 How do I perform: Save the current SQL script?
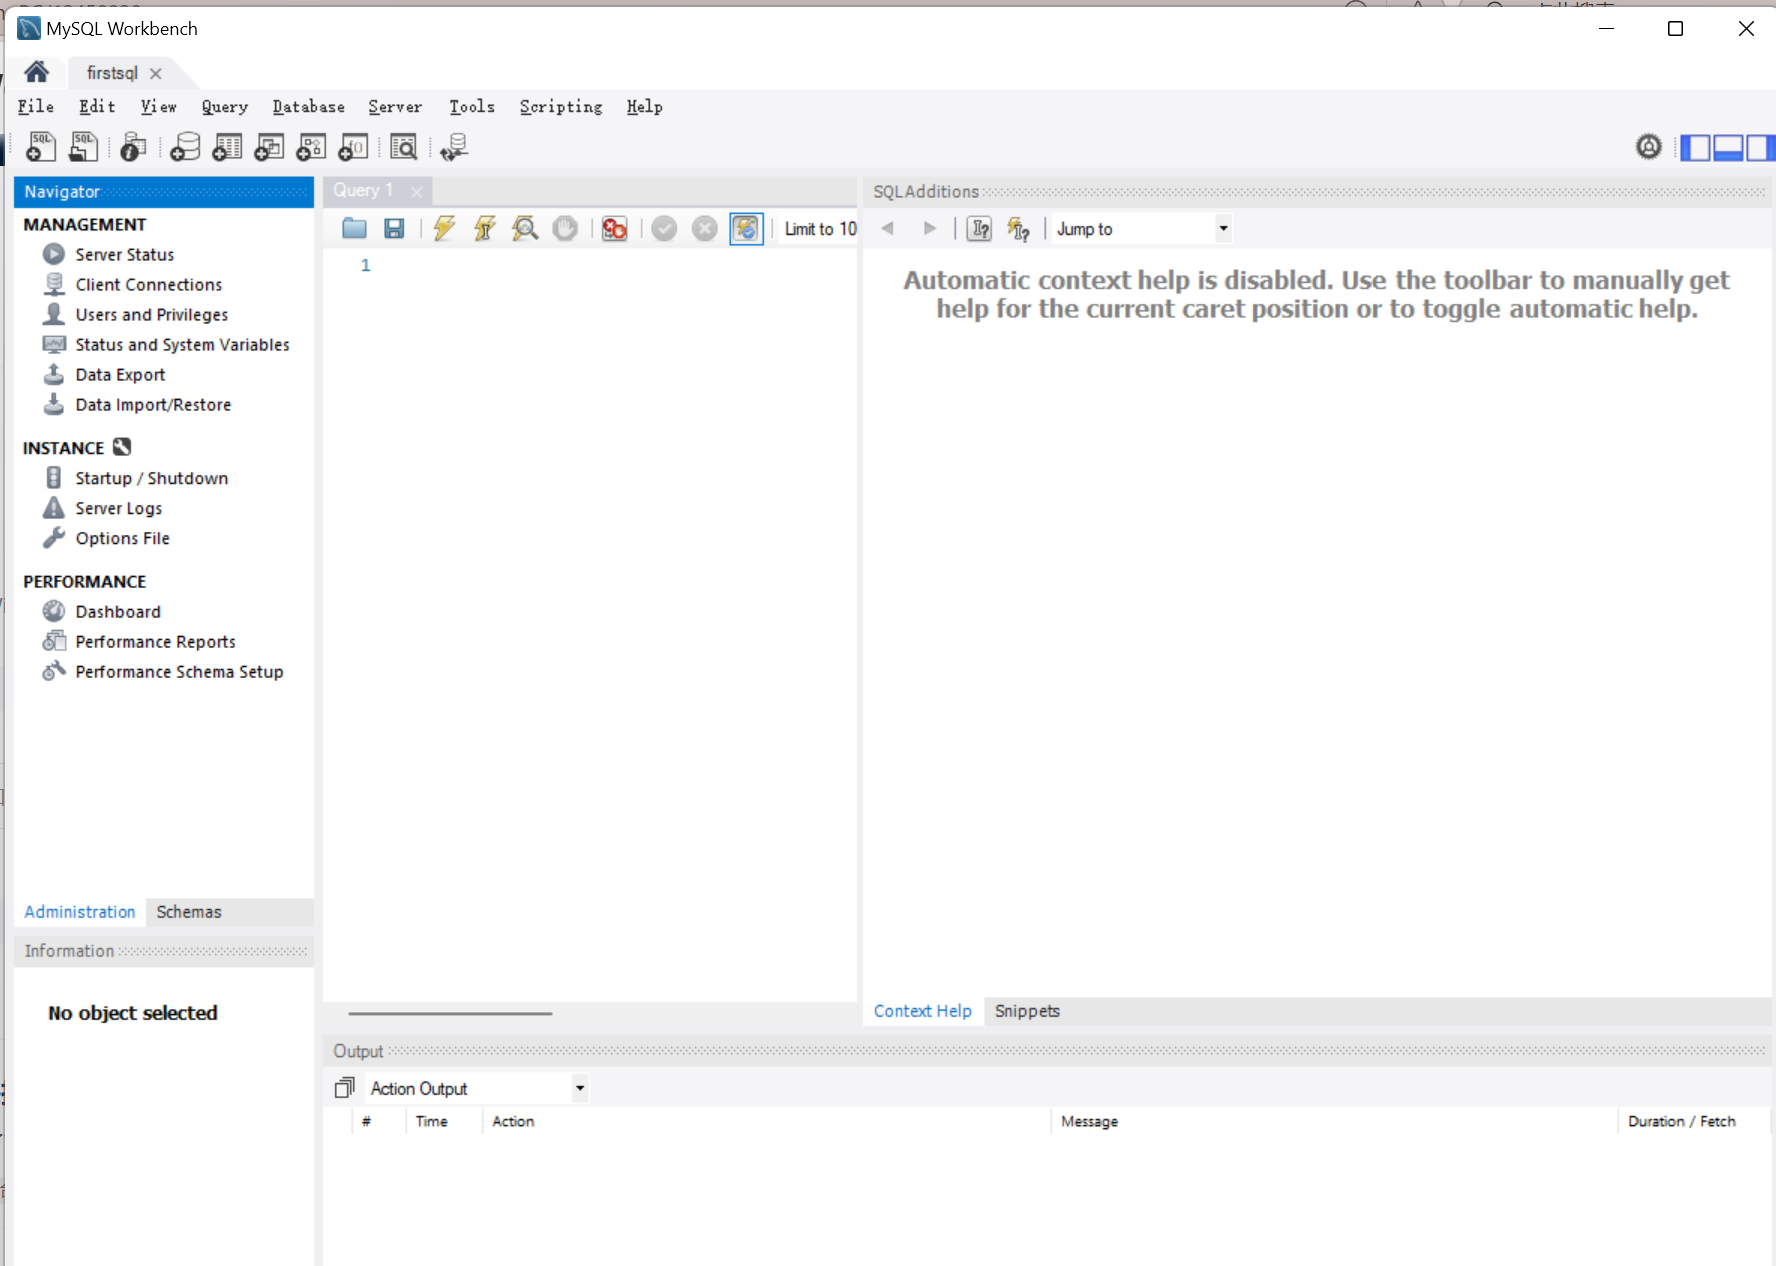click(394, 228)
